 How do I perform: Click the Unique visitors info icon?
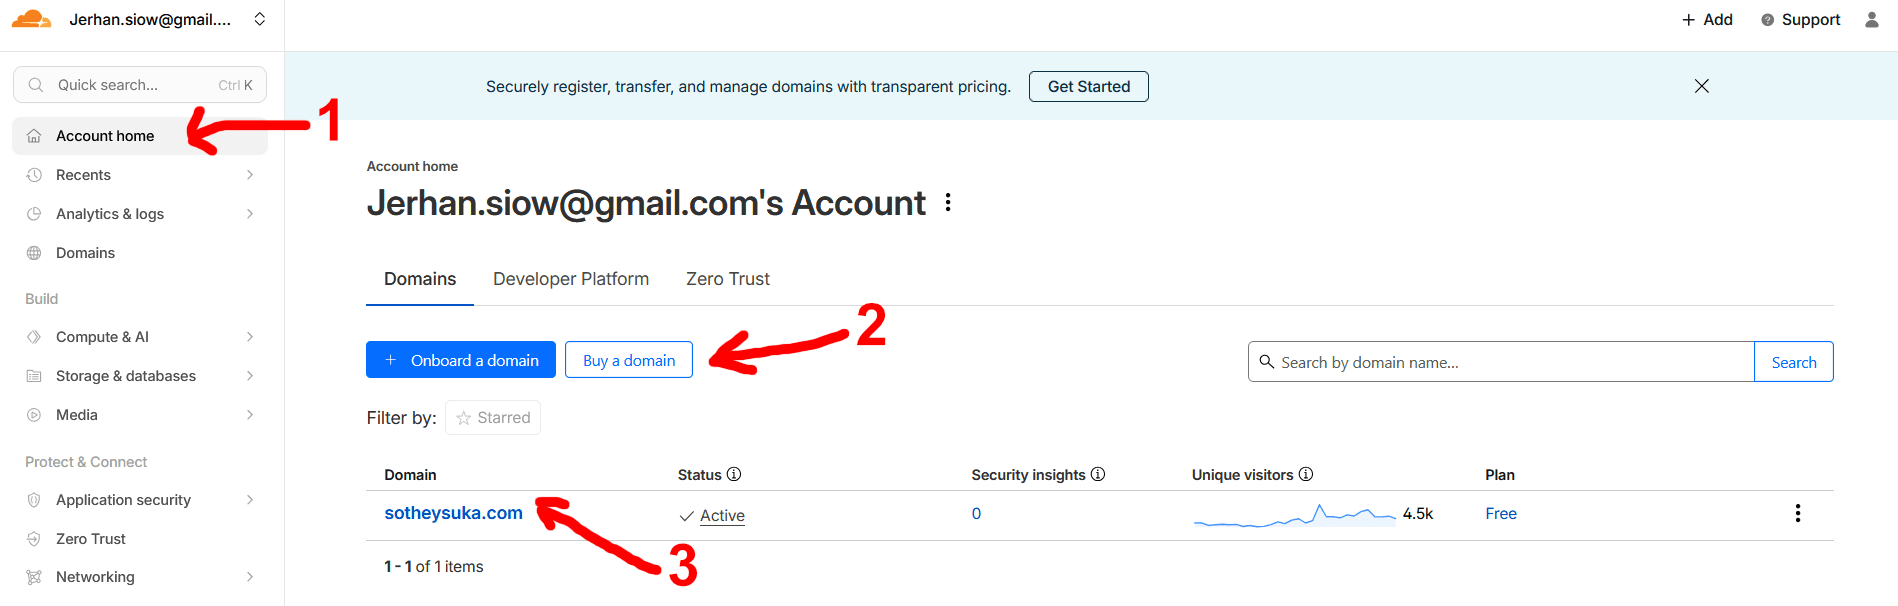tap(1306, 474)
